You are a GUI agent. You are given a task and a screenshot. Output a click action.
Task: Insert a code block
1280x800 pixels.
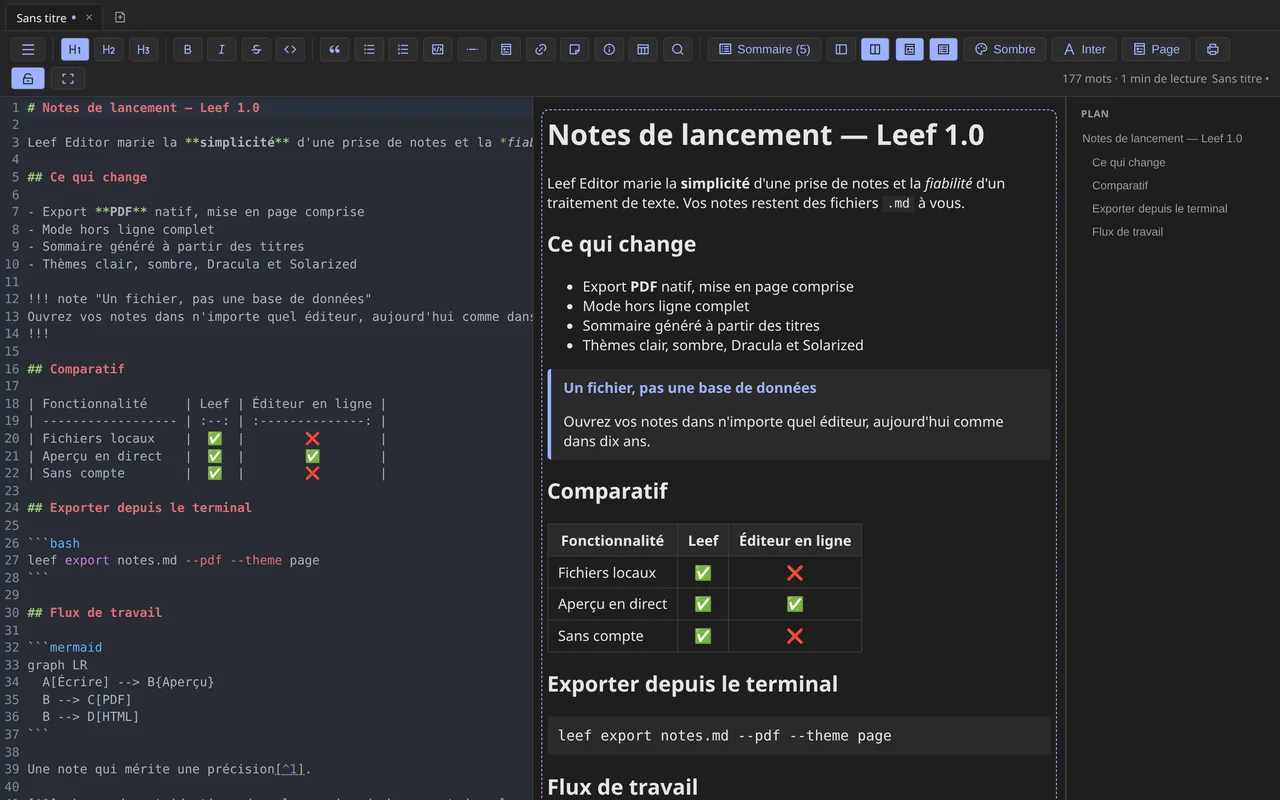pyautogui.click(x=437, y=49)
